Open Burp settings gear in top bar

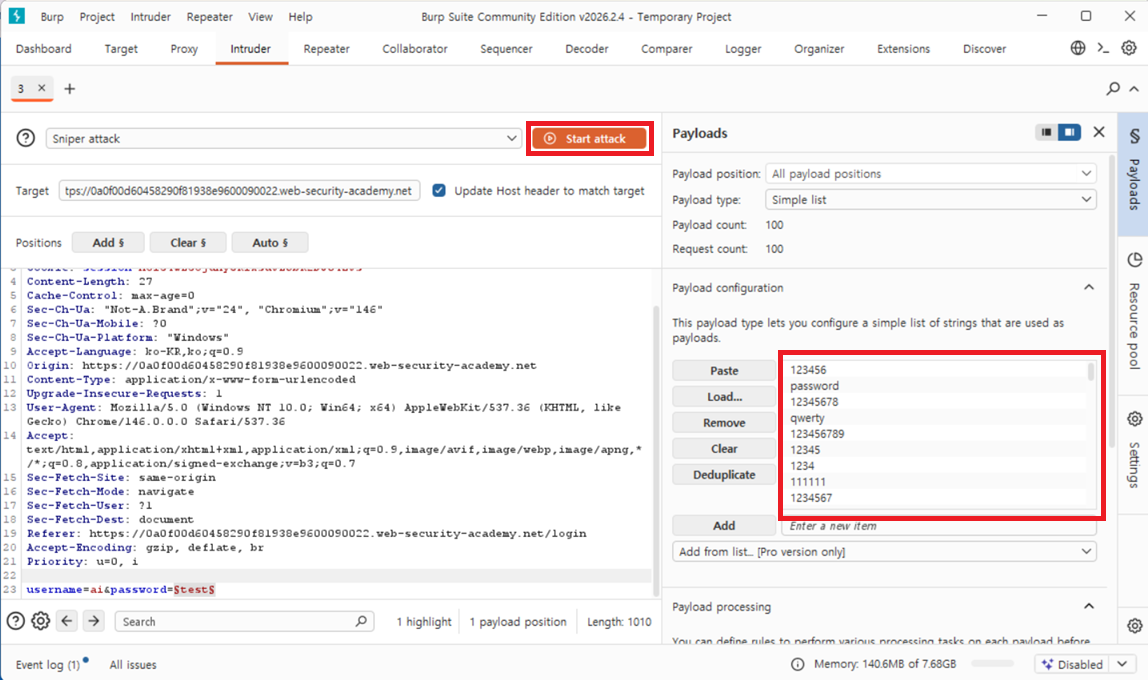(1129, 48)
